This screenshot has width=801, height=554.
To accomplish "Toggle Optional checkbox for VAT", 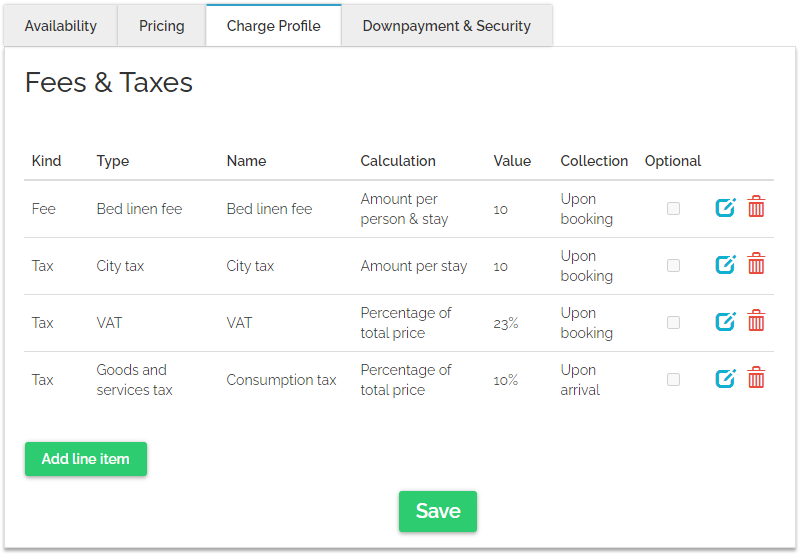I will 673,323.
